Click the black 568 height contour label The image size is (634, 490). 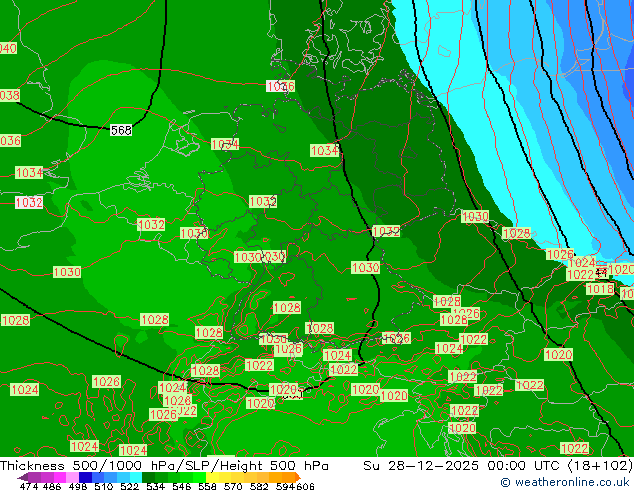[121, 130]
